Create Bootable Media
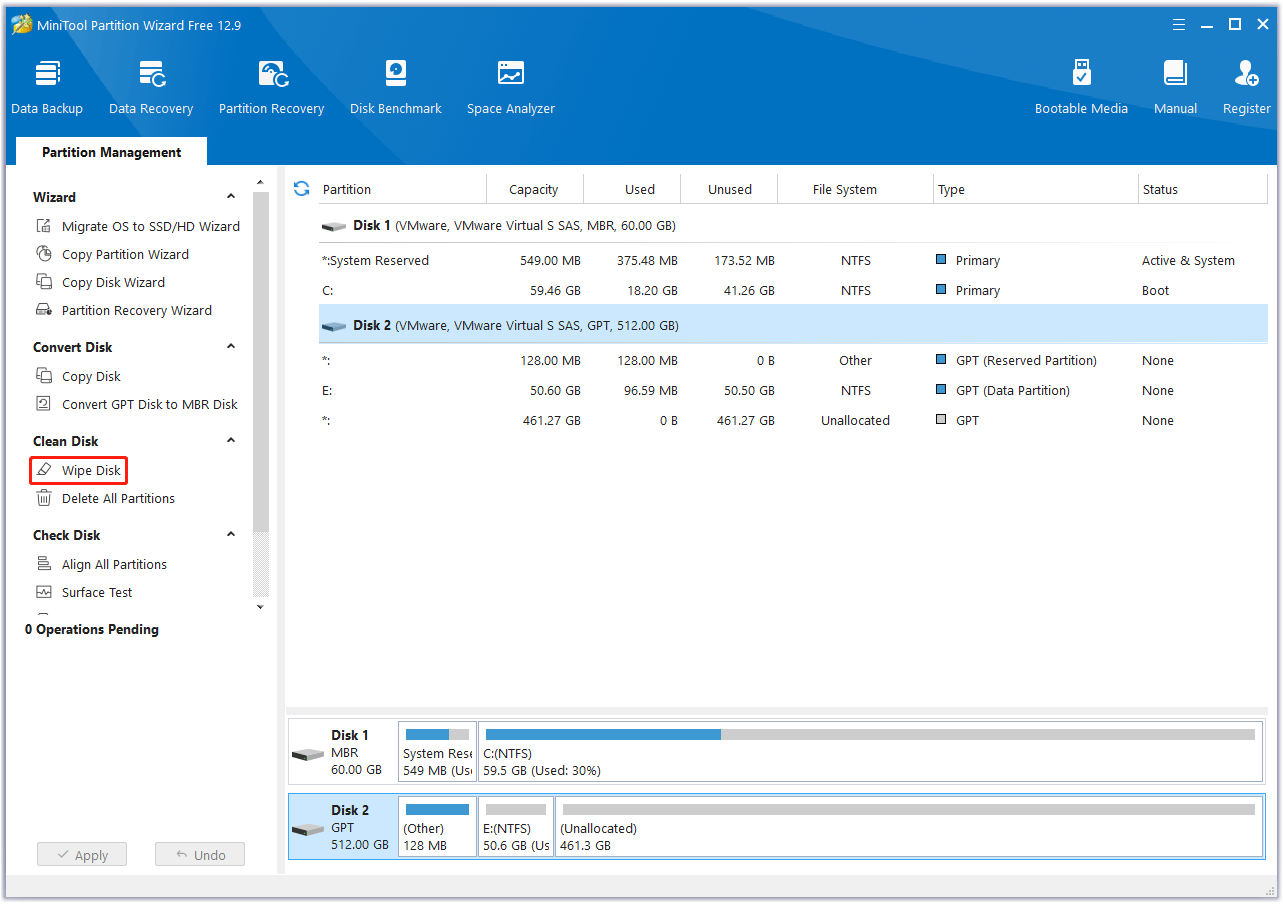 coord(1081,85)
